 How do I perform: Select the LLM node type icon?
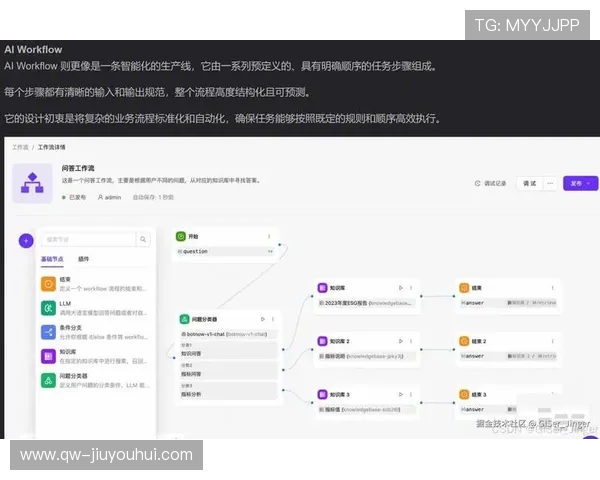(x=48, y=308)
